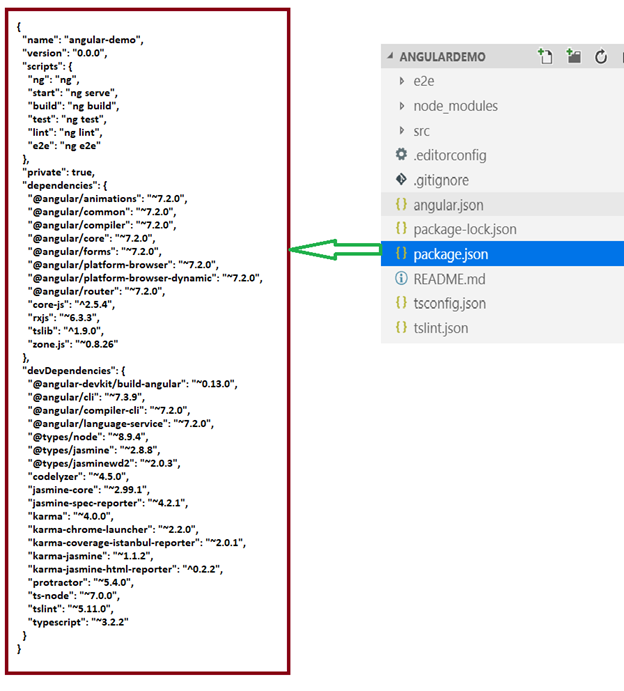Click the @types/node version line
The height and width of the screenshot is (691, 624).
(88, 437)
